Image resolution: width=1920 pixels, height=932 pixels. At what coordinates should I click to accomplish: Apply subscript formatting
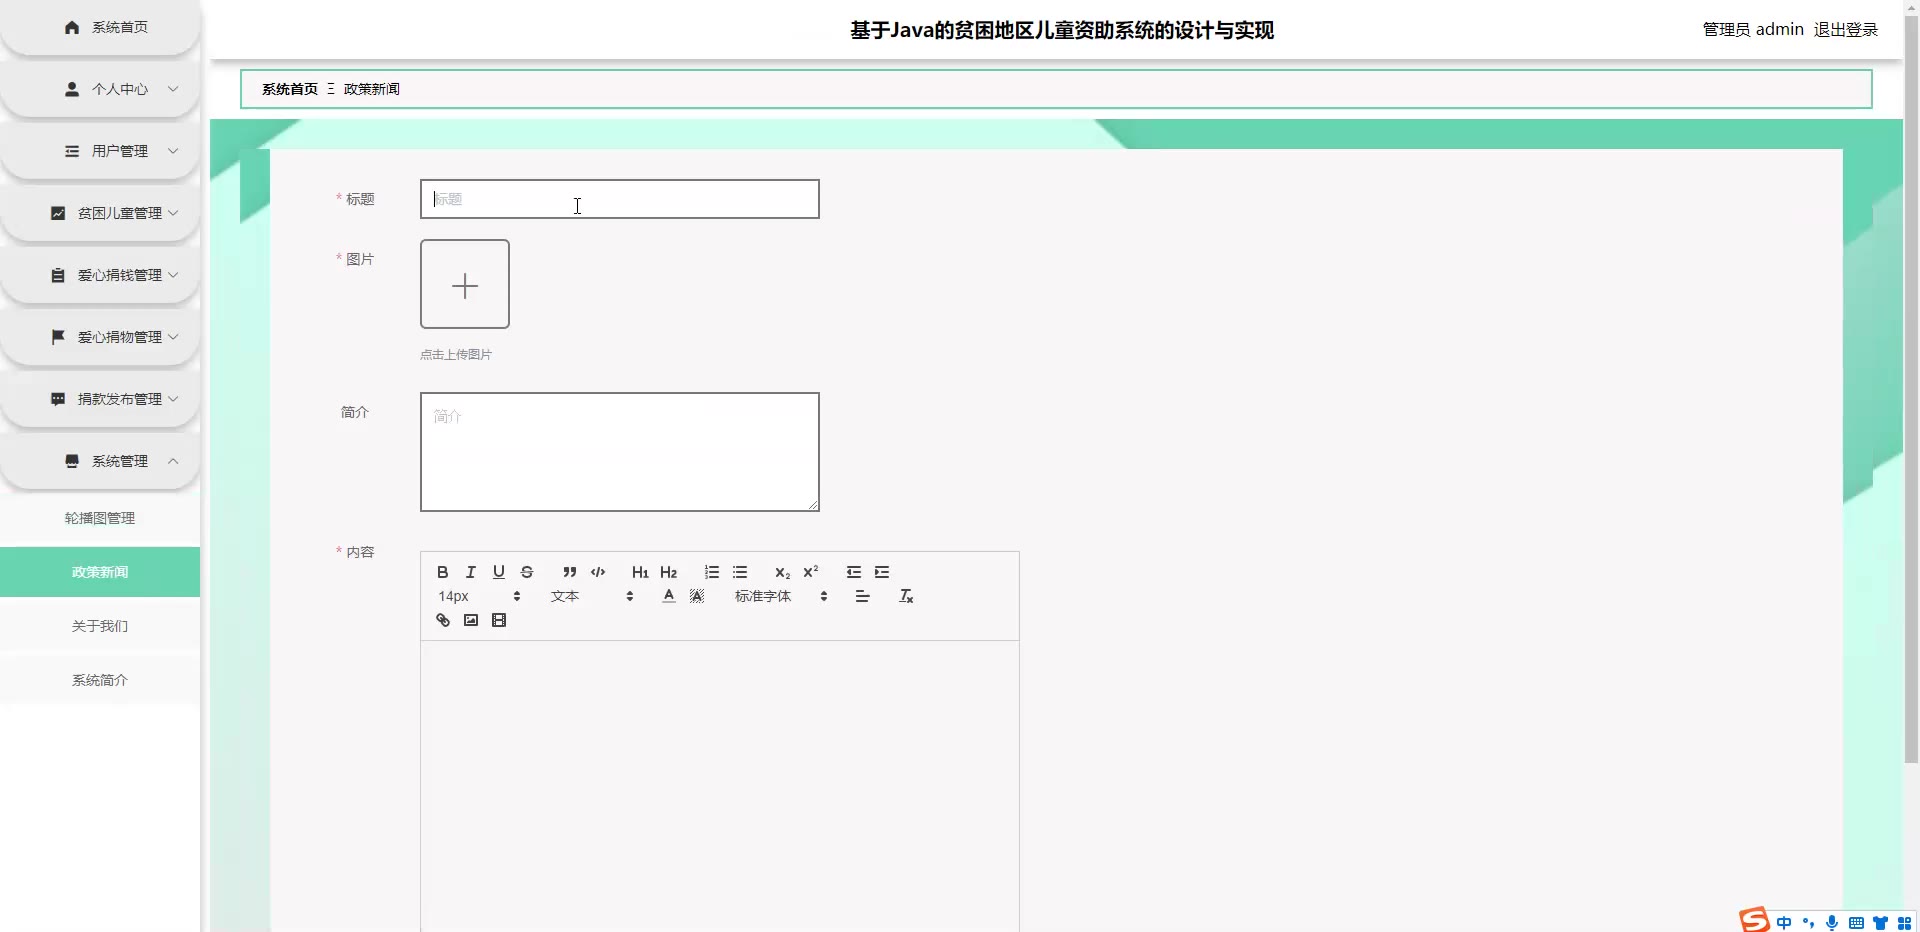click(783, 572)
